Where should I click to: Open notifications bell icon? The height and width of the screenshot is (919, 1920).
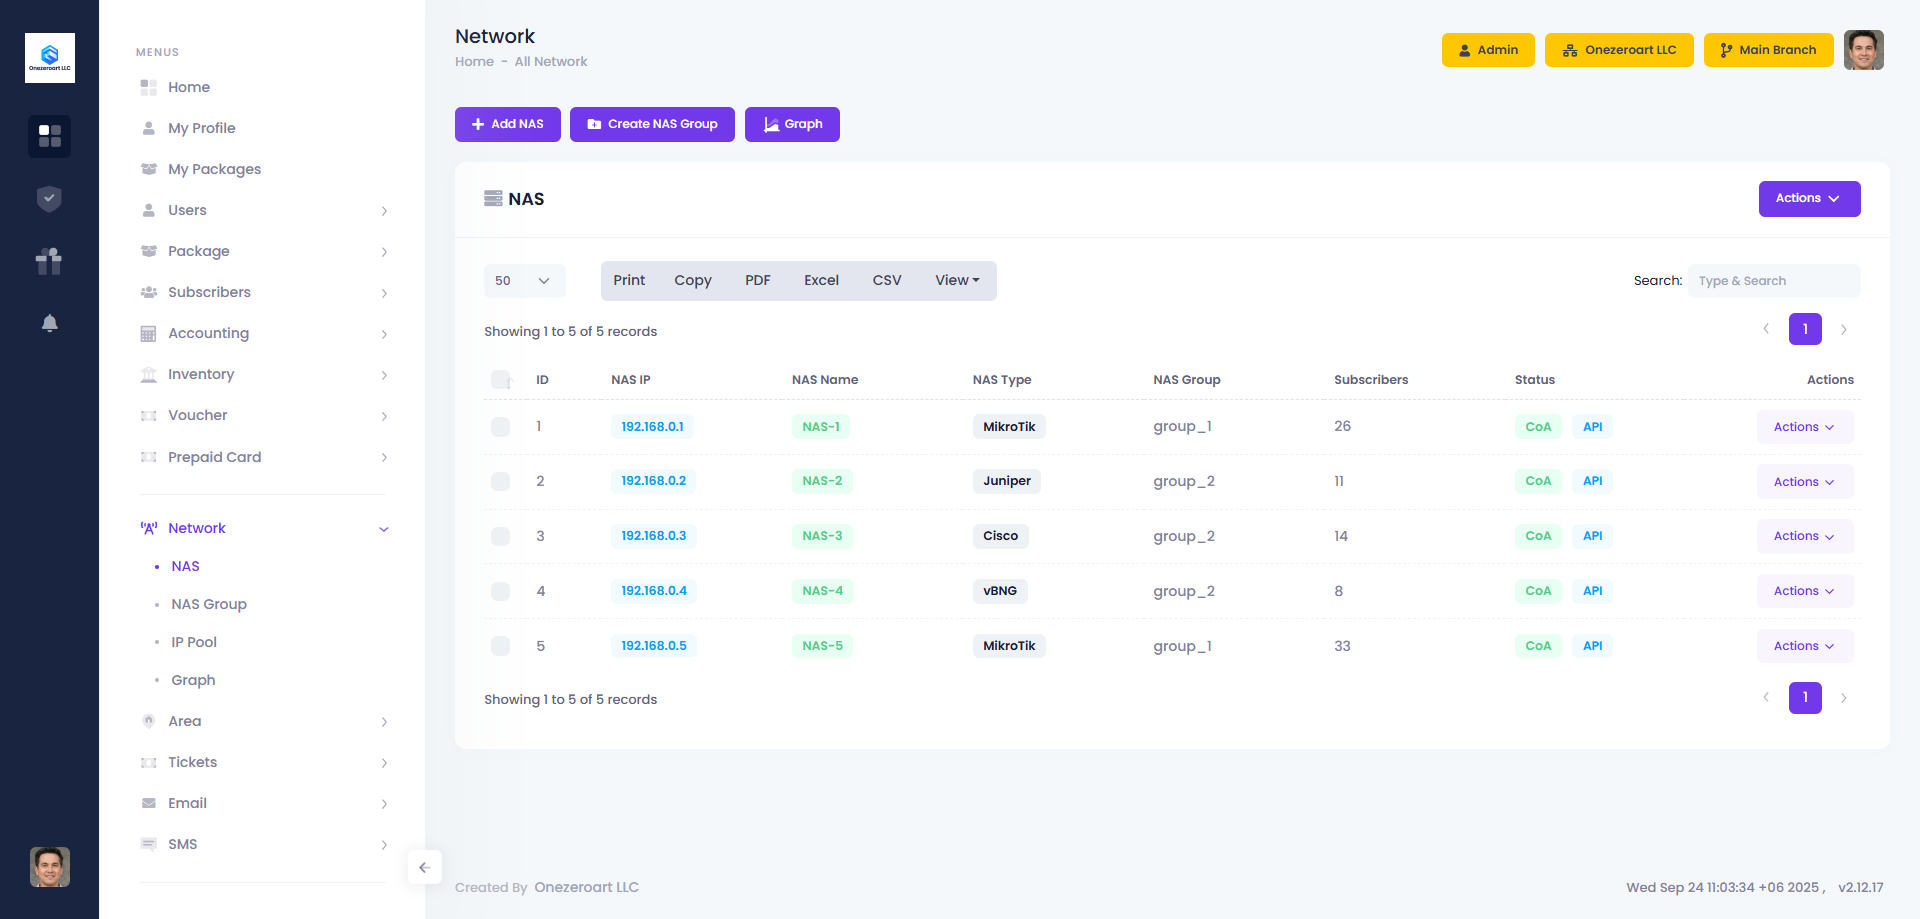[x=49, y=323]
